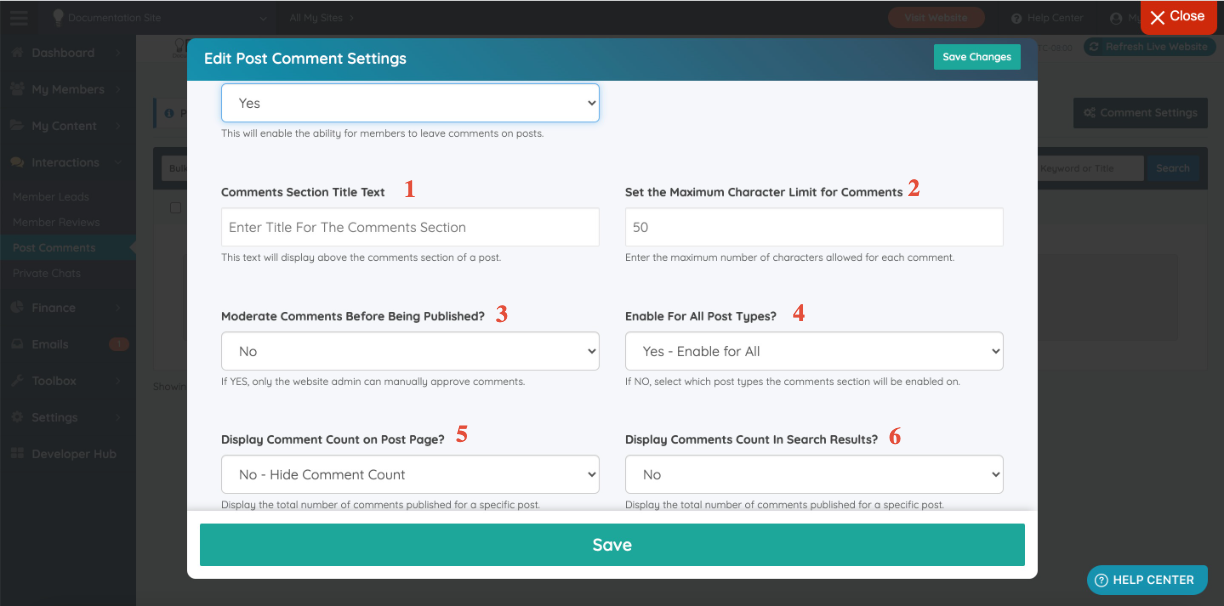
Task: Click the Refresh Live Website icon
Action: pos(1095,46)
